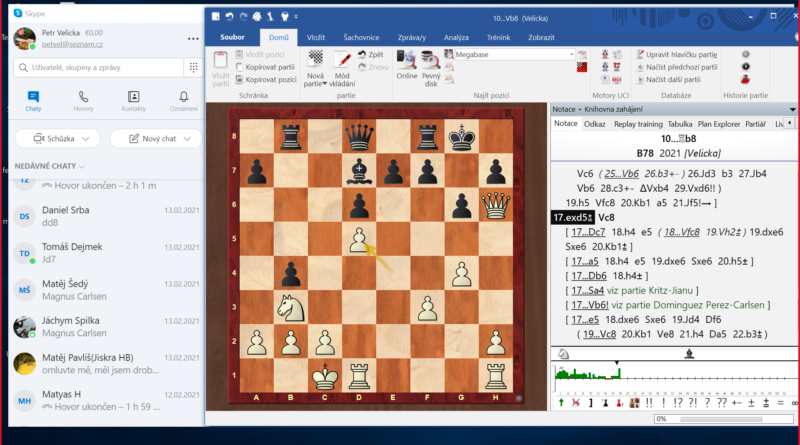Open Skype Hovory phone tab
The height and width of the screenshot is (445, 800).
click(83, 101)
